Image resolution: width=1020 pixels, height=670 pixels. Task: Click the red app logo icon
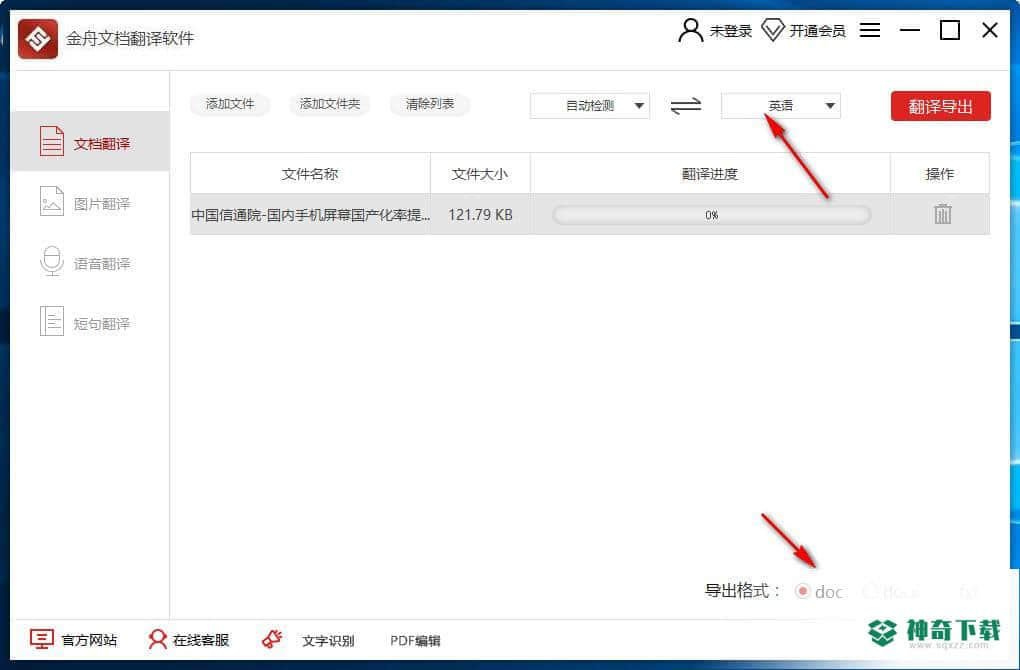tap(38, 39)
